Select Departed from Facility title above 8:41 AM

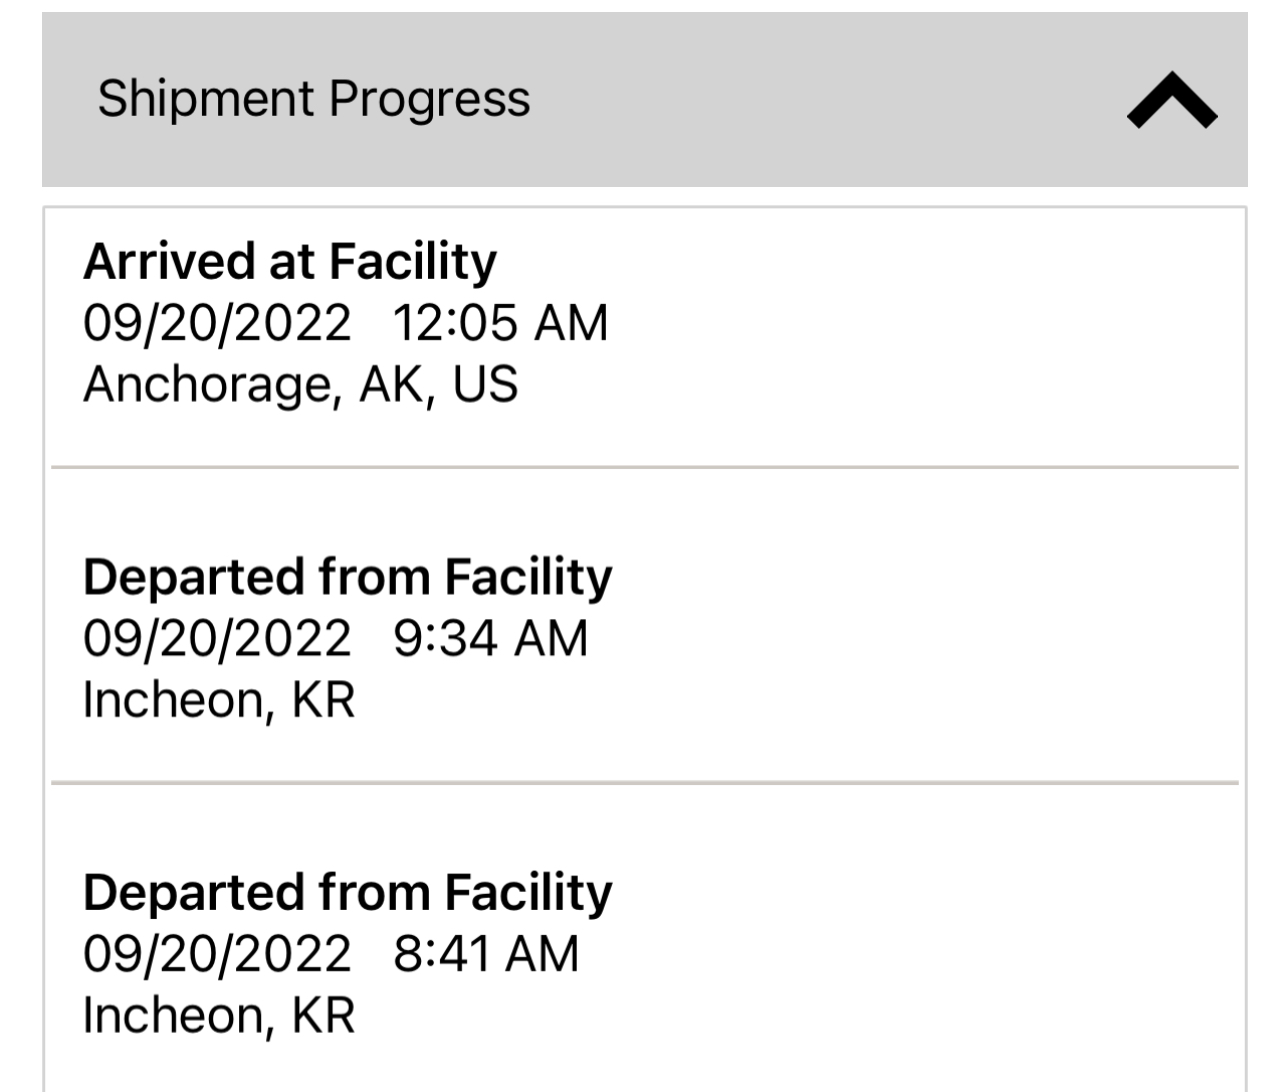pyautogui.click(x=347, y=893)
